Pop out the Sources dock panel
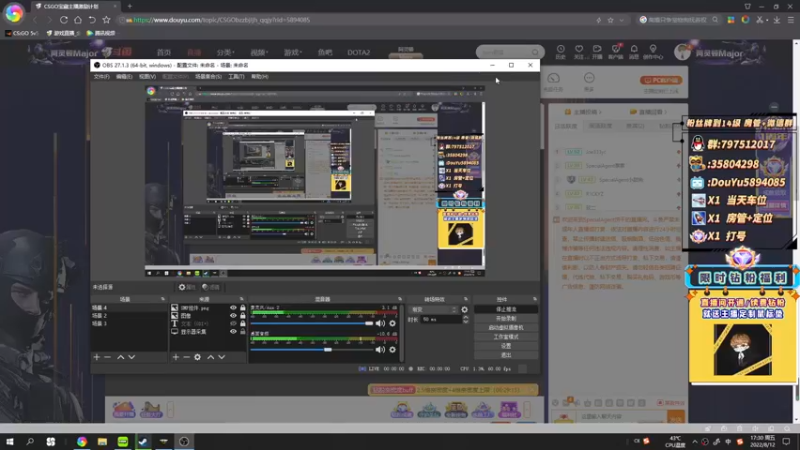The width and height of the screenshot is (800, 450). tap(241, 299)
